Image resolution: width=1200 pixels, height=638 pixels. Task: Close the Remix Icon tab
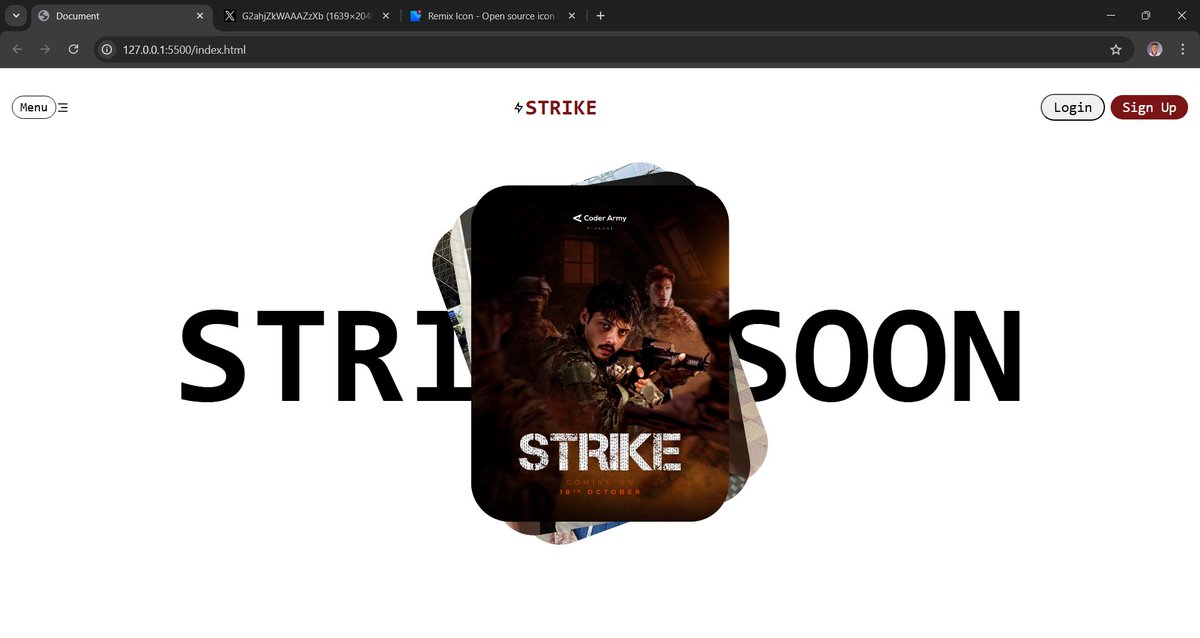[x=572, y=16]
